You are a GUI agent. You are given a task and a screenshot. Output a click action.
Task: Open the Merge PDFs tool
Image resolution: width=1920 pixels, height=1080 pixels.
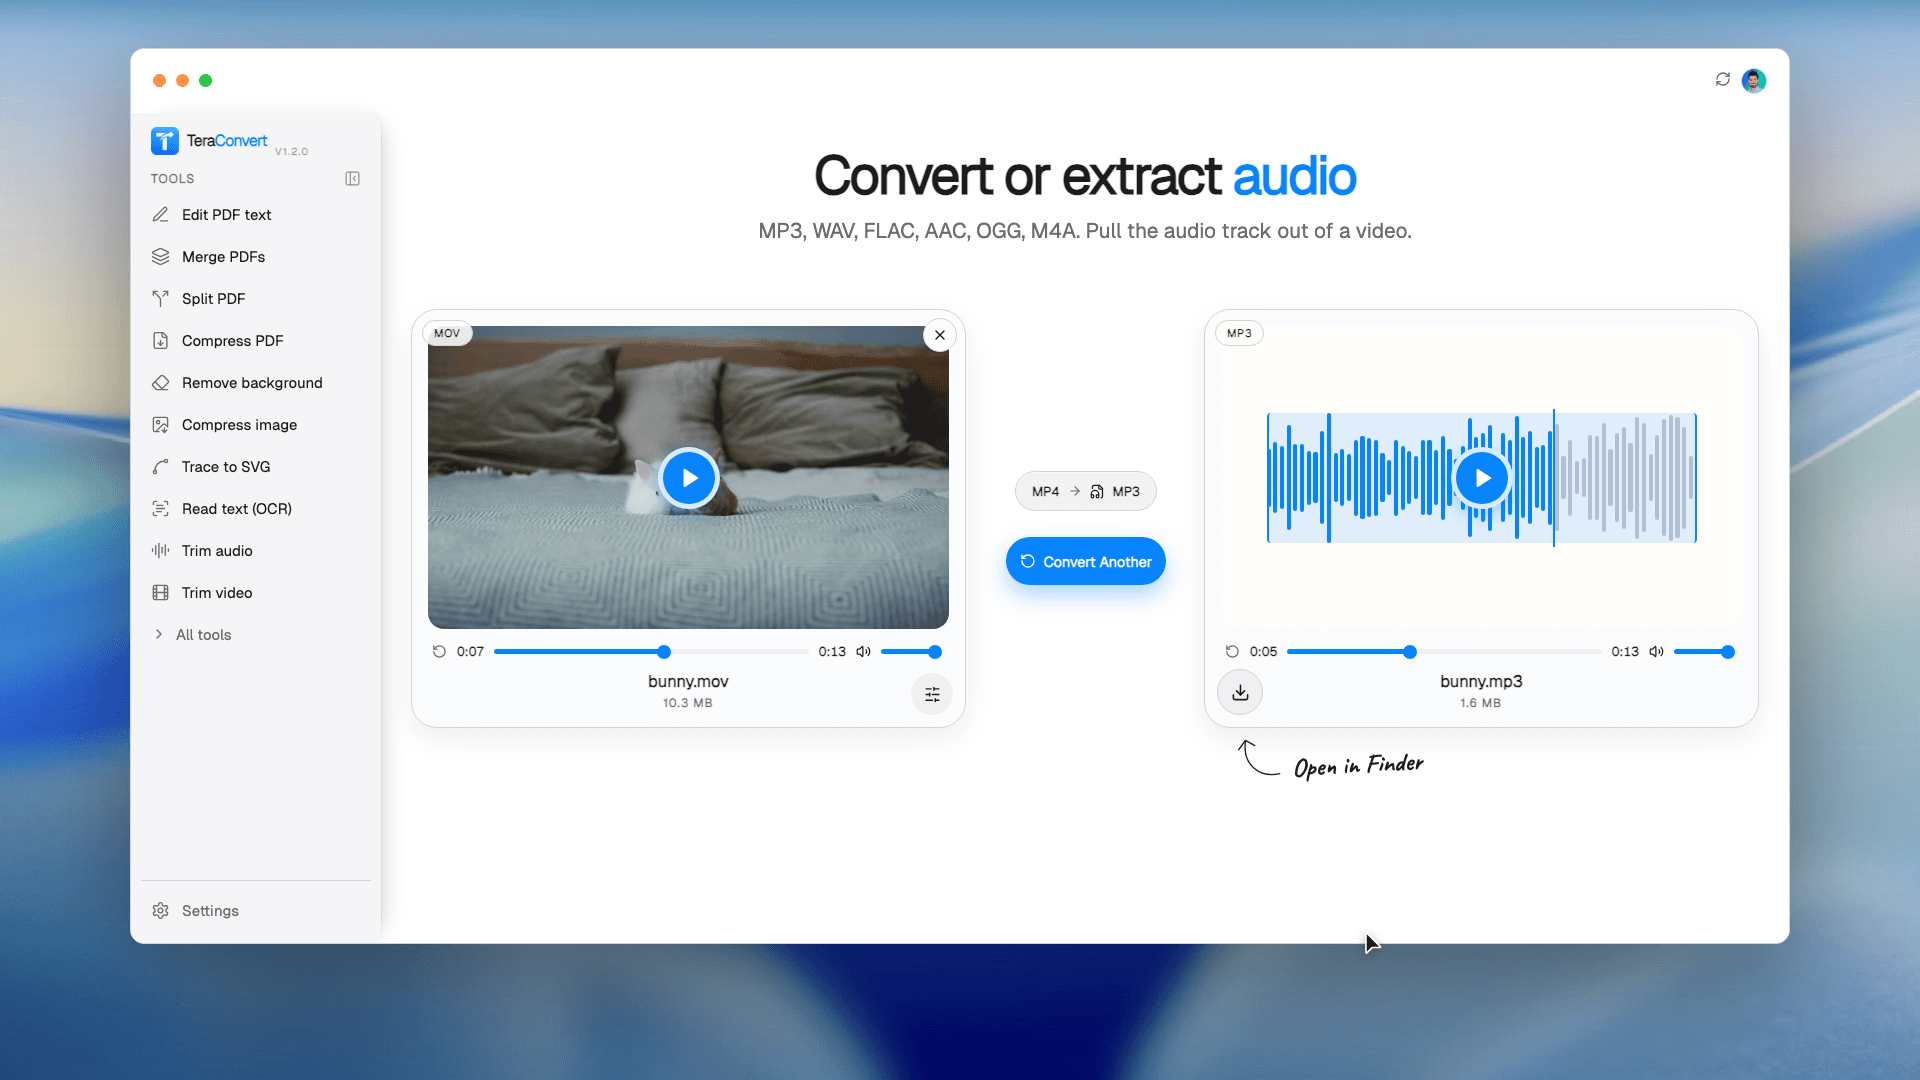coord(223,257)
